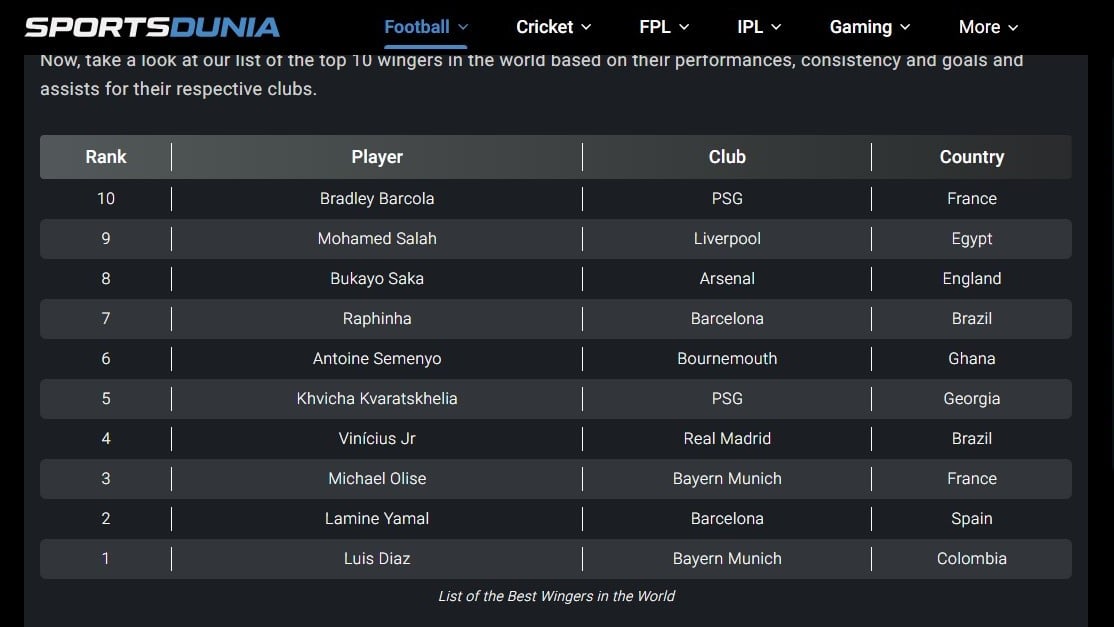Viewport: 1114px width, 627px height.
Task: Click Khvicha Kvaratskhelia name
Action: tap(377, 399)
